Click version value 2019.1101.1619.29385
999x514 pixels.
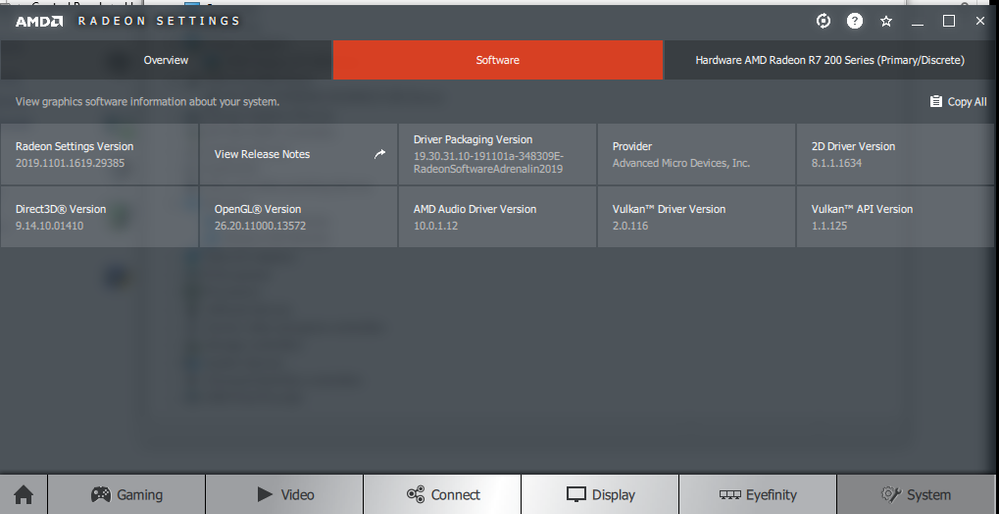coord(70,163)
